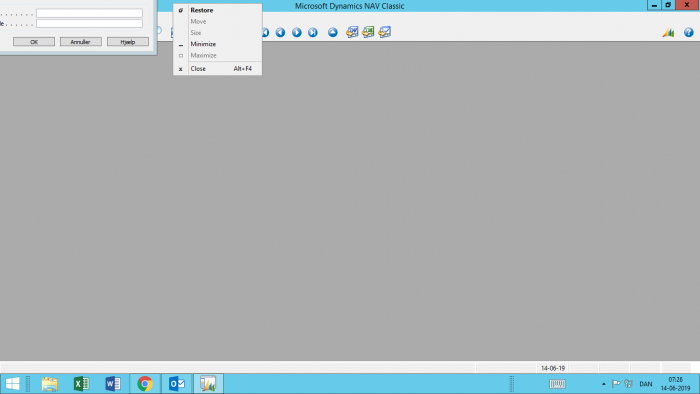Click the previous record arrow icon
Image resolution: width=700 pixels, height=394 pixels.
point(280,32)
